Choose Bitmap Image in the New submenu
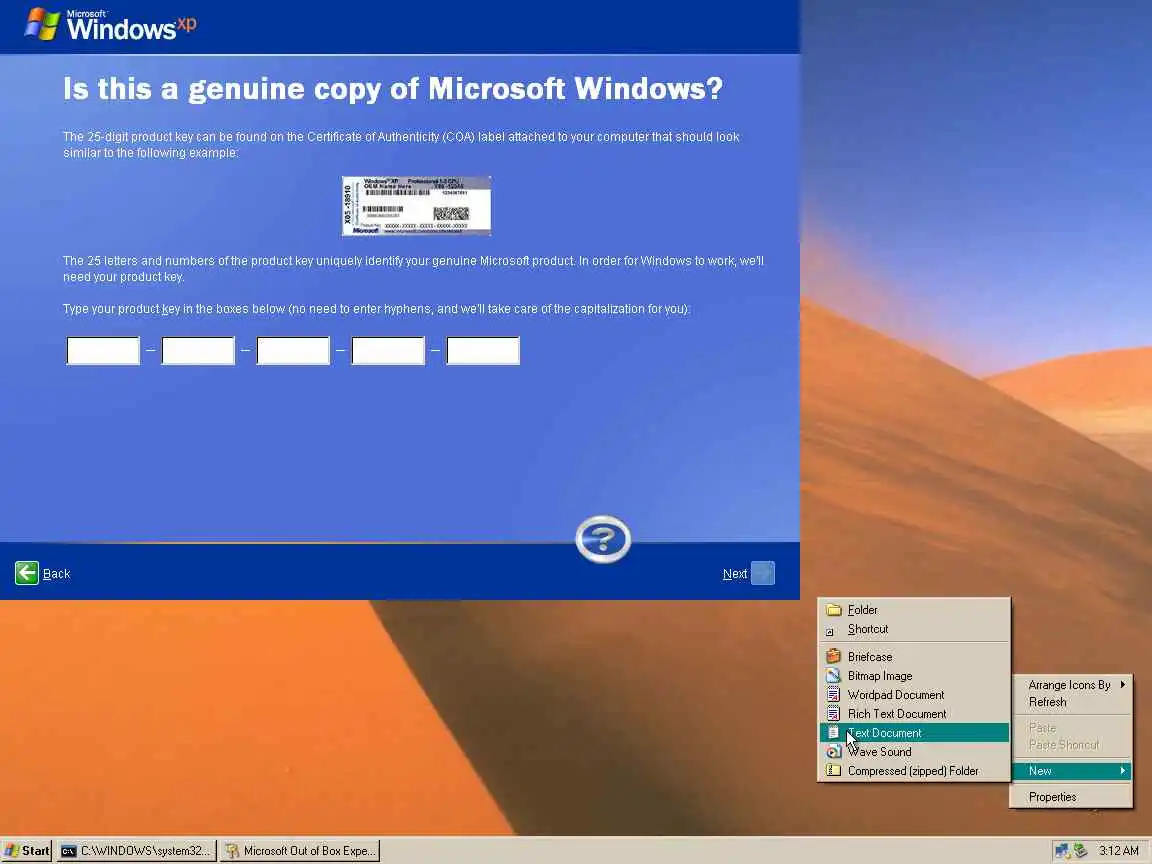Screen dimensions: 1152x864 [914, 675]
